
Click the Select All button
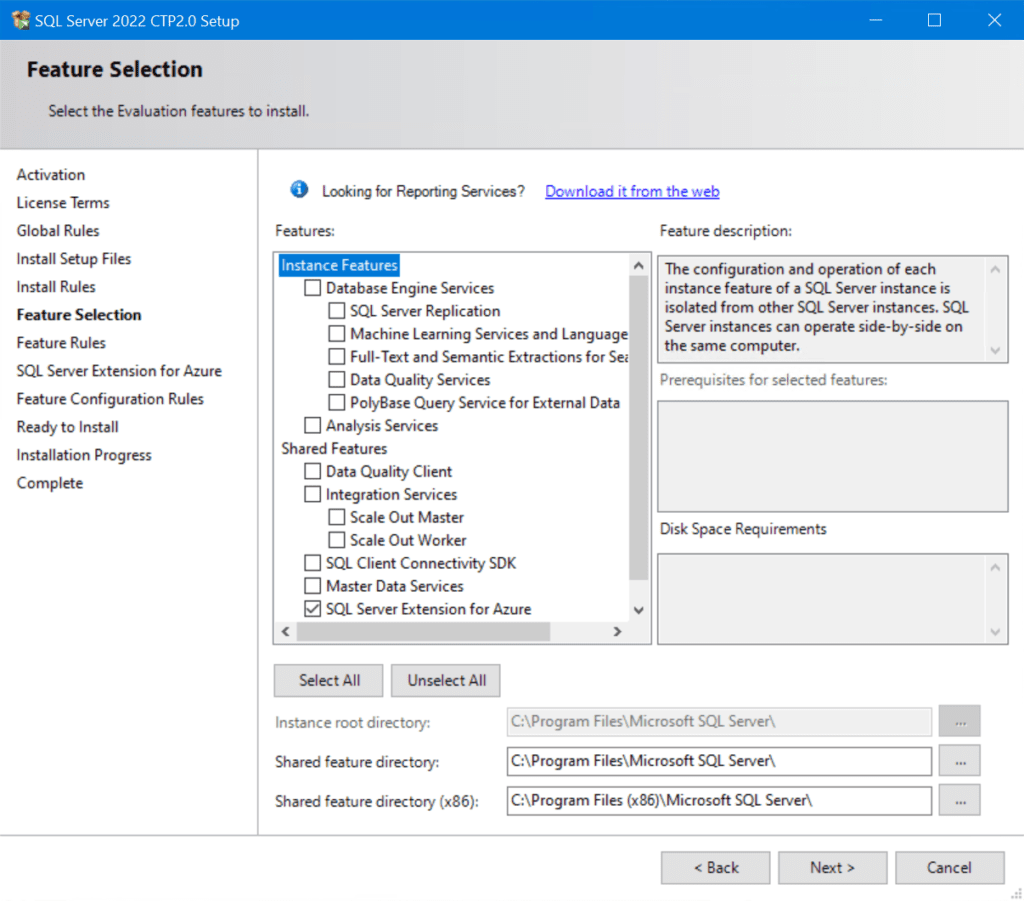tap(328, 680)
